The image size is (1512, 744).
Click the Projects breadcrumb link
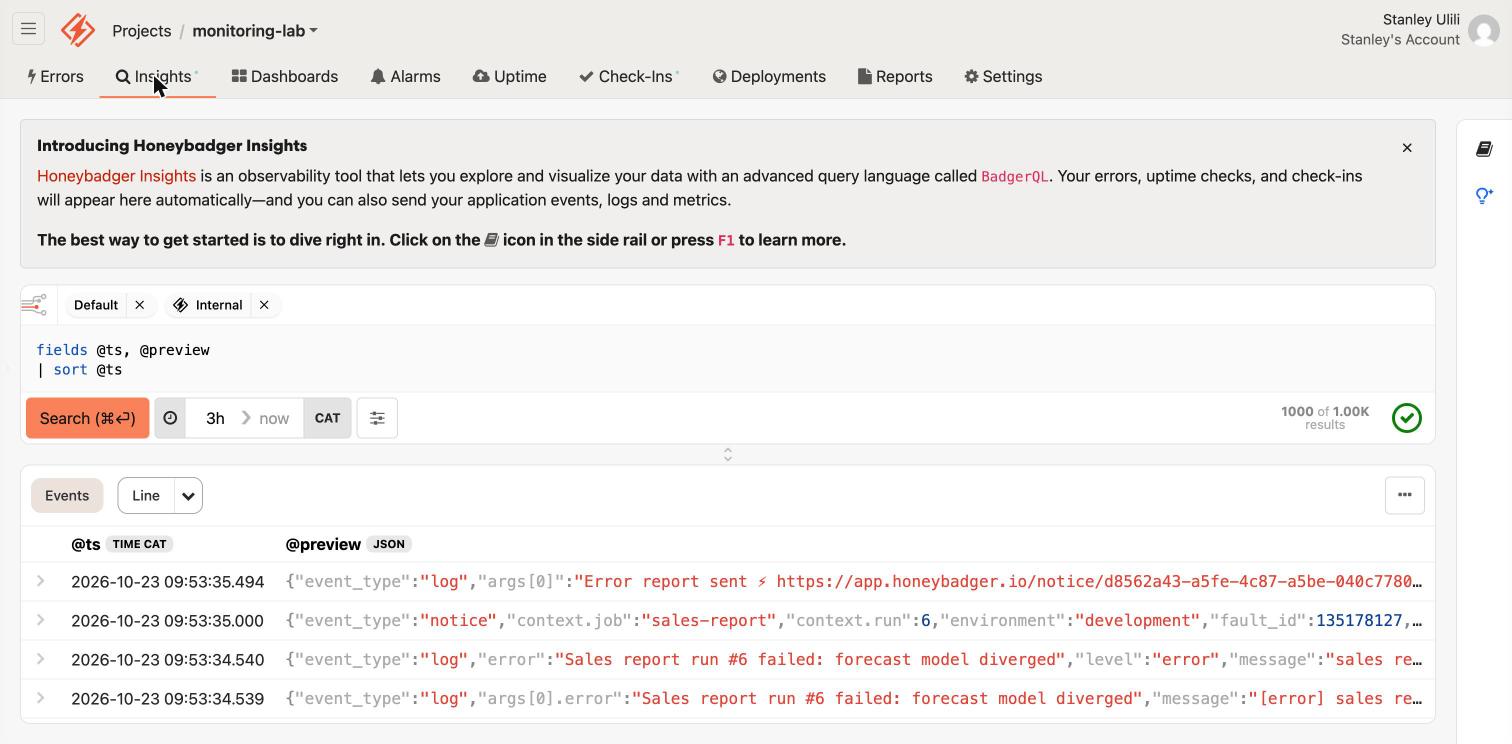pos(142,31)
